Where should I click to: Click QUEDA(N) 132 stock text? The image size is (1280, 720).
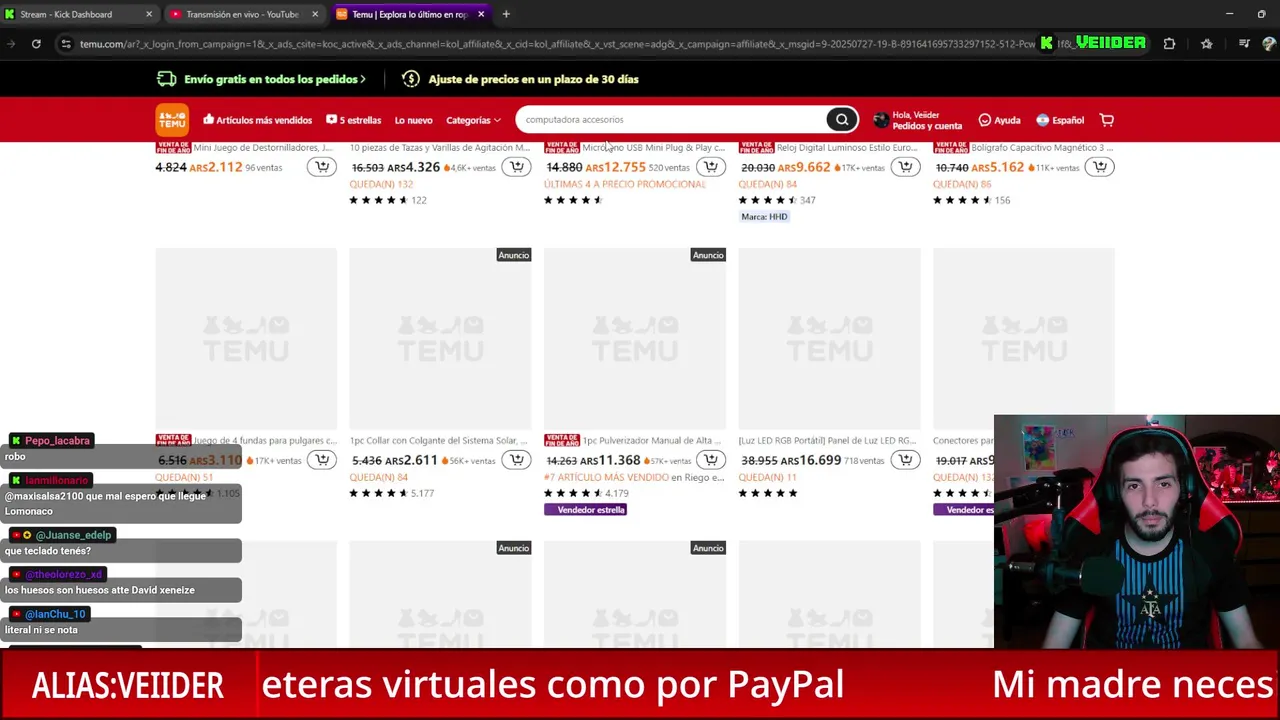click(x=381, y=184)
